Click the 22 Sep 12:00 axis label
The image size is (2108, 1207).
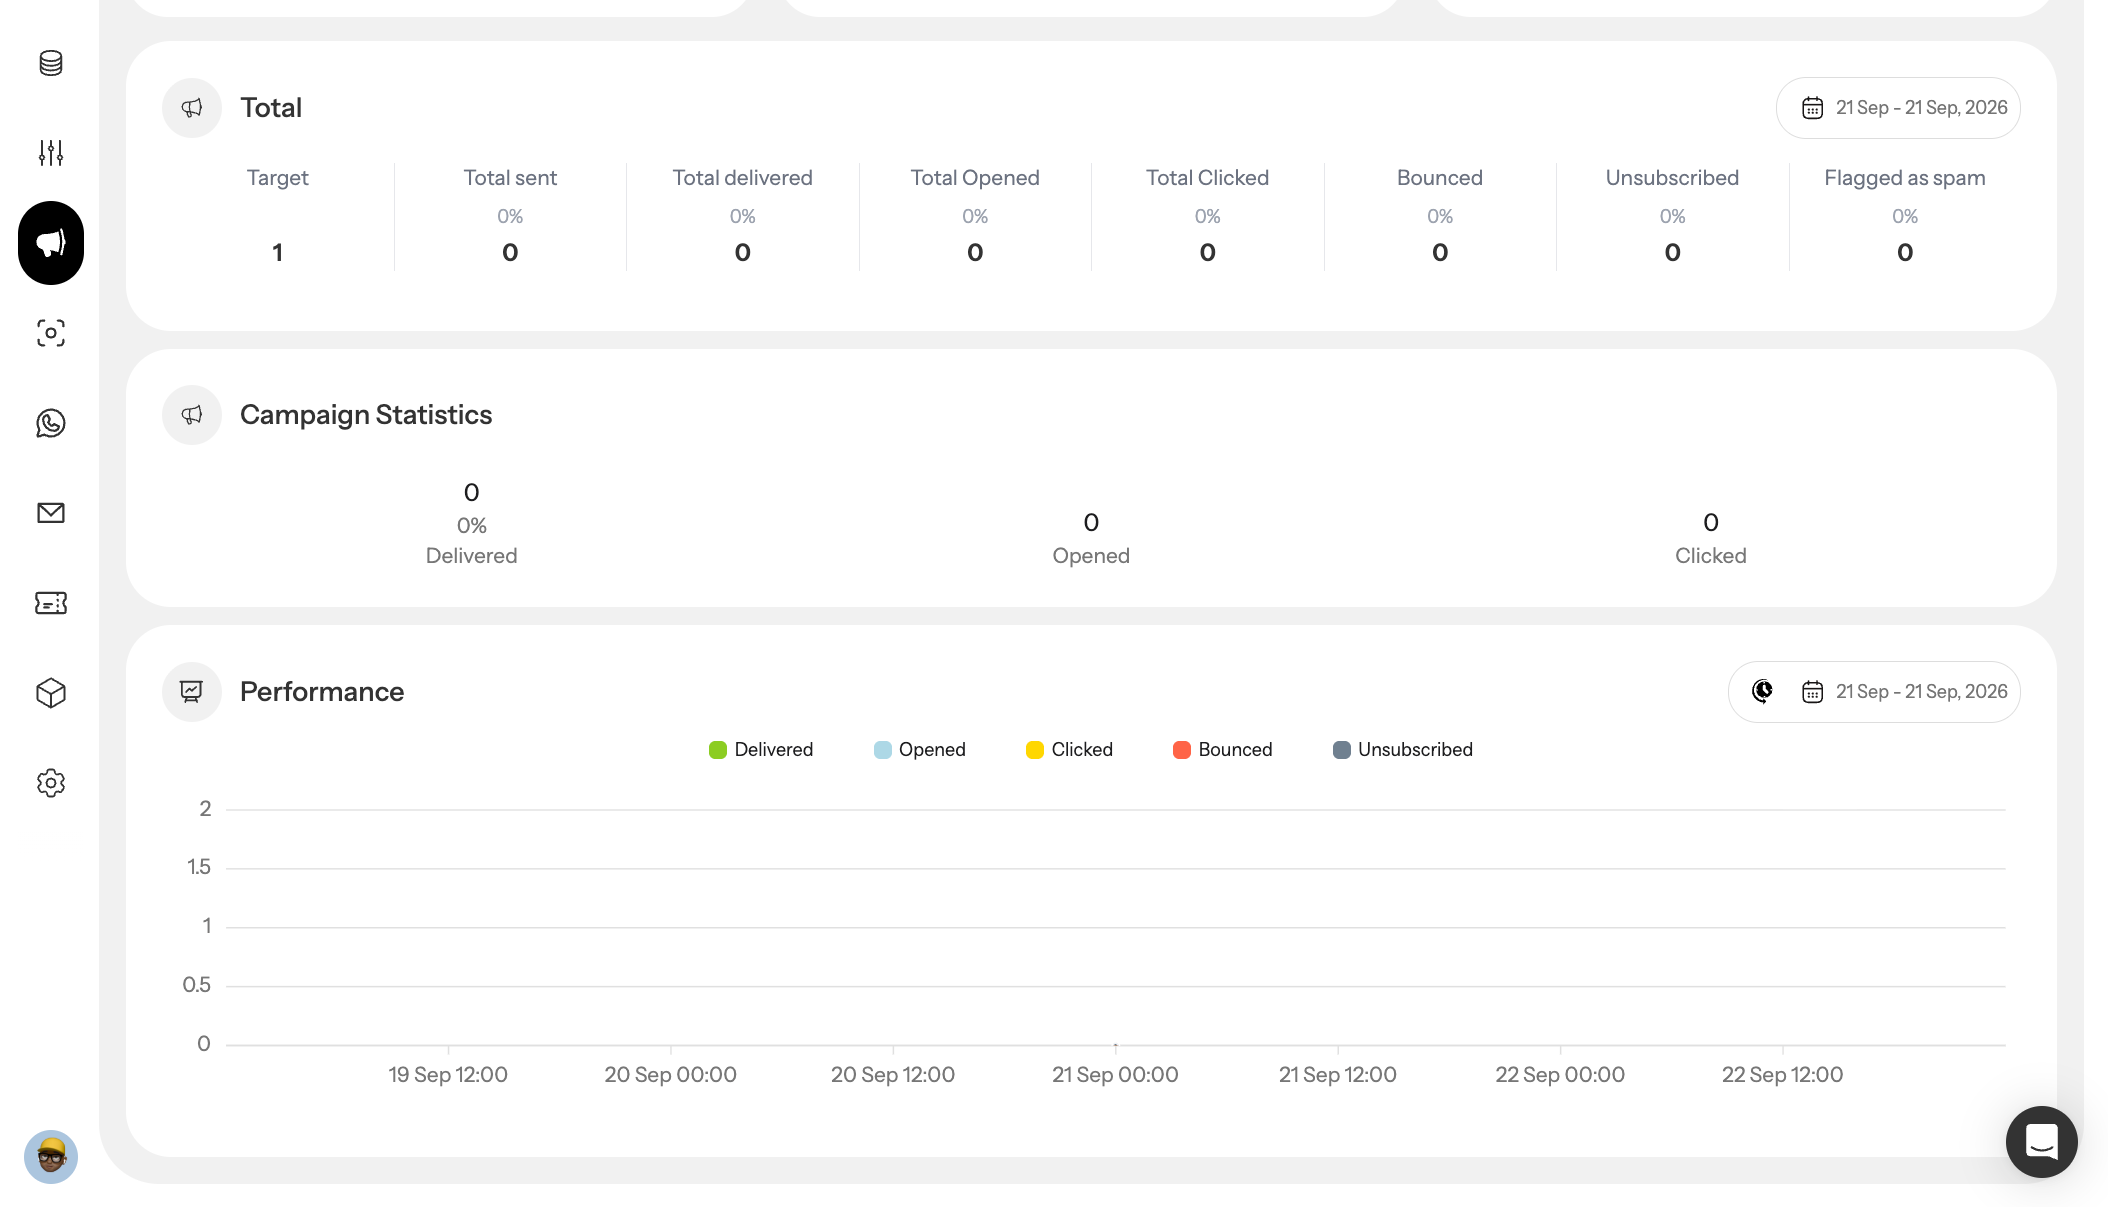coord(1782,1075)
